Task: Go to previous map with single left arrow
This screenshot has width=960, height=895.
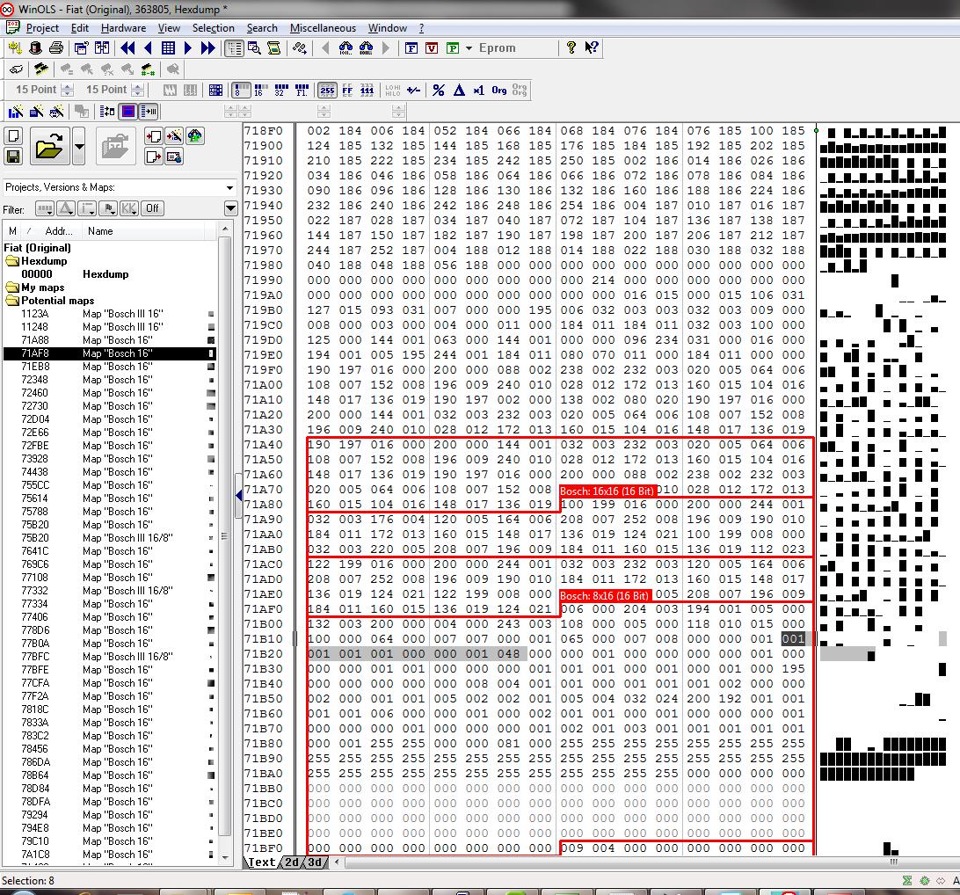Action: point(148,48)
